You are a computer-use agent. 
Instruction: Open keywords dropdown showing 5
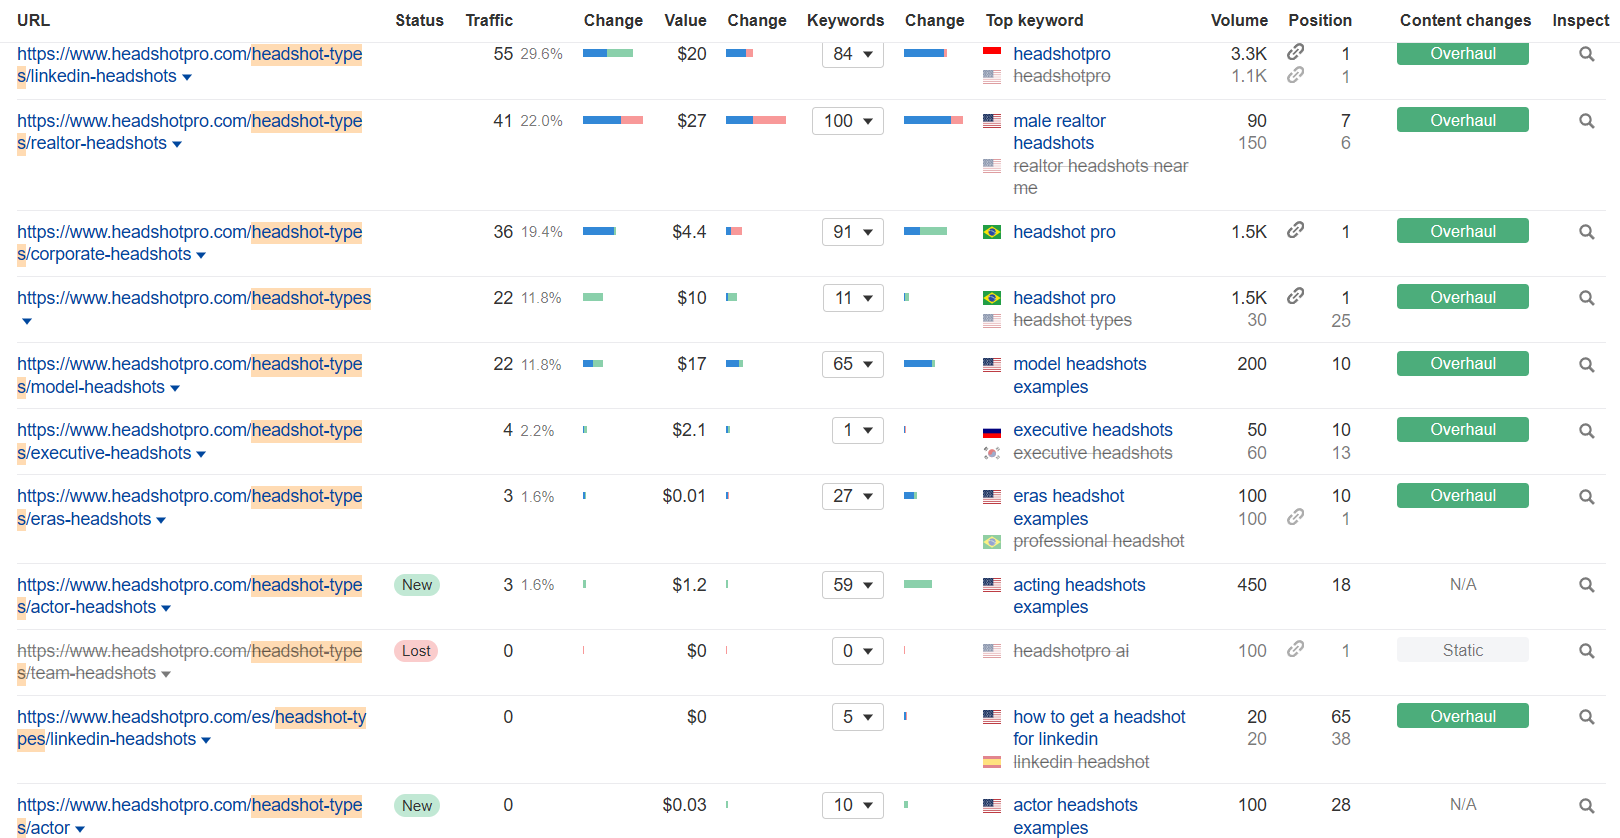[858, 717]
